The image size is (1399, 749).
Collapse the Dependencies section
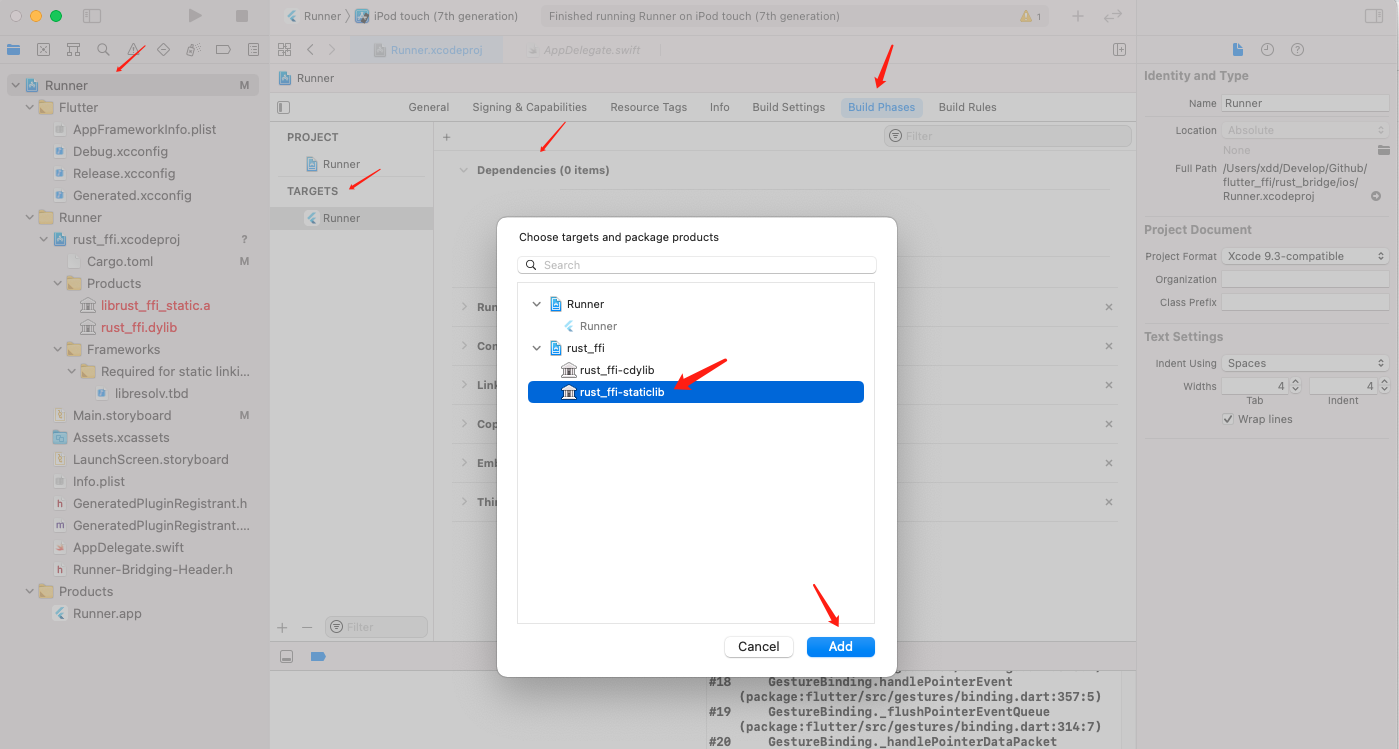(x=463, y=170)
